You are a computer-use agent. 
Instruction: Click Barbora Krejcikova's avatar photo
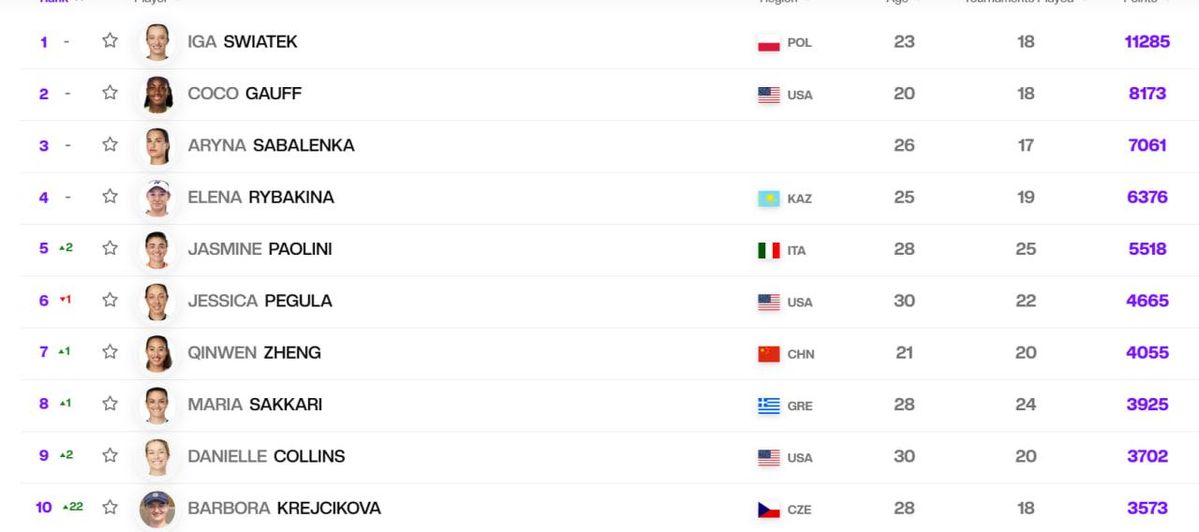click(157, 509)
